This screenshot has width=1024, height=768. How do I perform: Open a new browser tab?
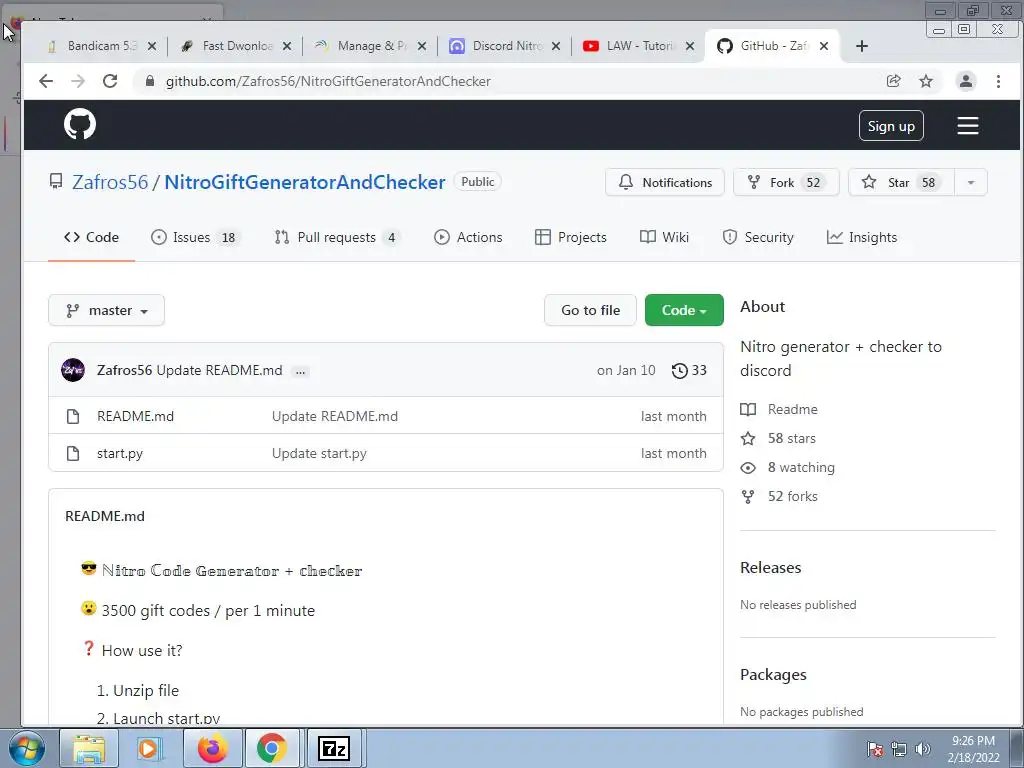tap(861, 46)
